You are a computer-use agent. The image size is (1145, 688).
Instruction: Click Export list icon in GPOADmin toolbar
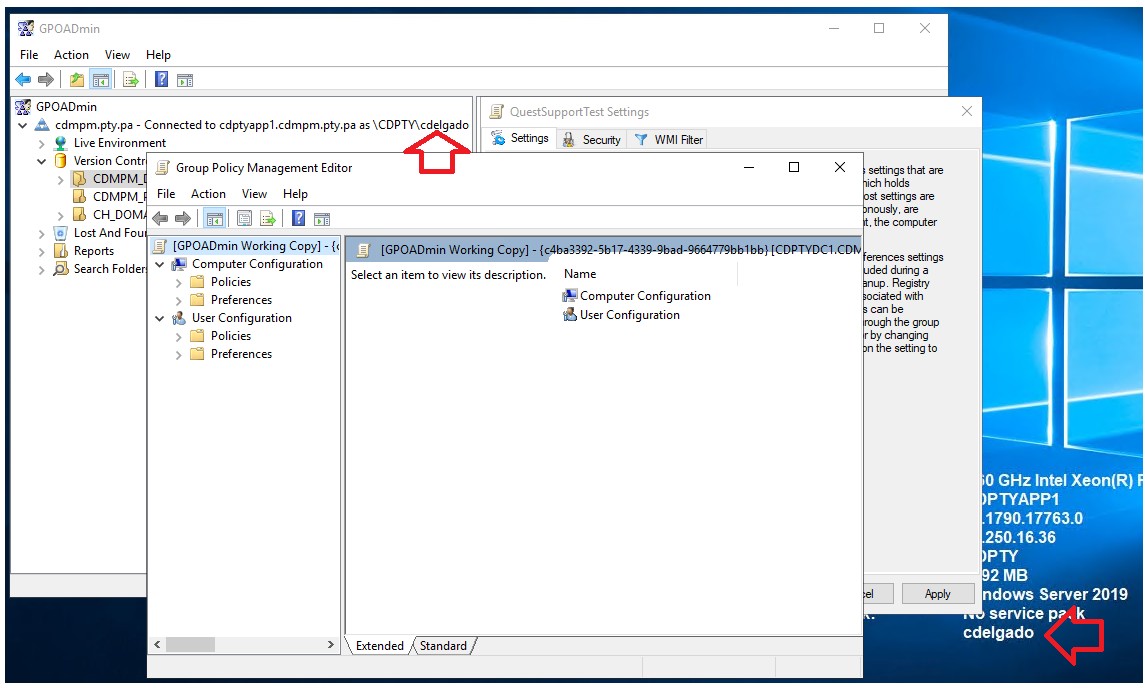(x=131, y=80)
